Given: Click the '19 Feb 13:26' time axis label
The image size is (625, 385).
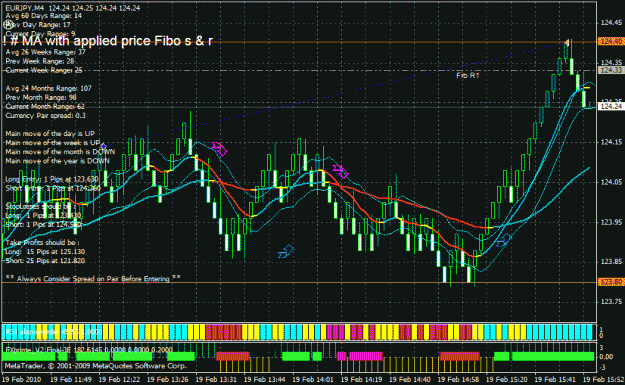Looking at the screenshot, I should 167,379.
